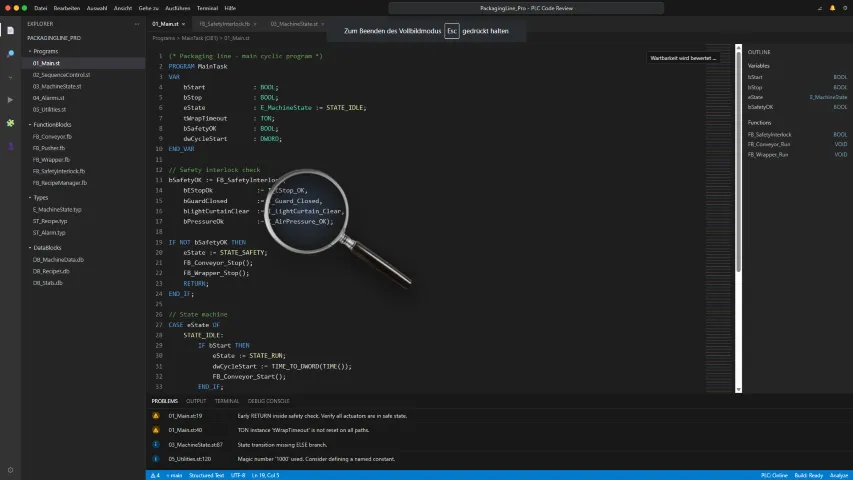Click info icon for 05_Utilities.st:120 problem
The height and width of the screenshot is (480, 853).
coord(156,459)
